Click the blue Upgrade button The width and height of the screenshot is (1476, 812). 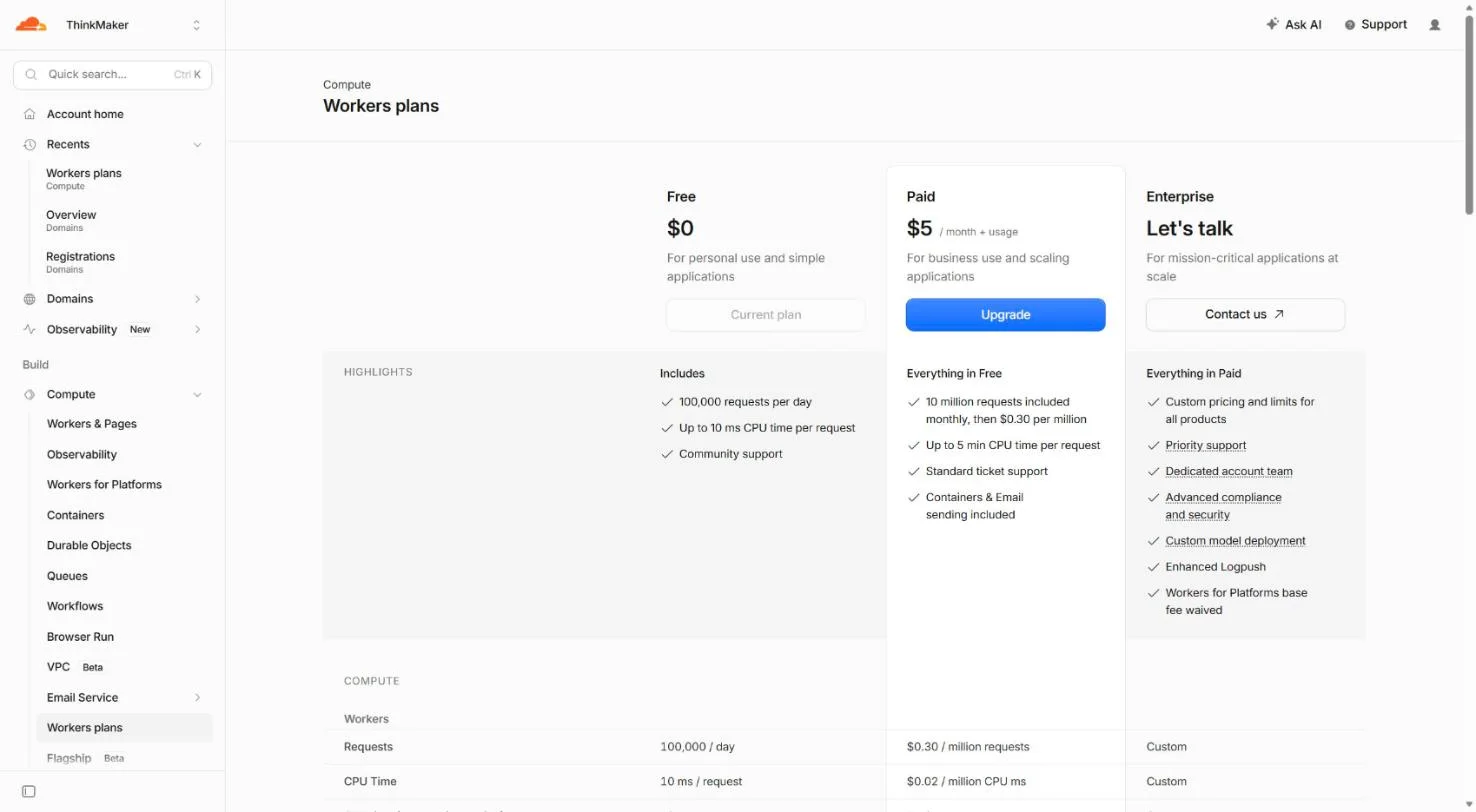pos(1005,314)
